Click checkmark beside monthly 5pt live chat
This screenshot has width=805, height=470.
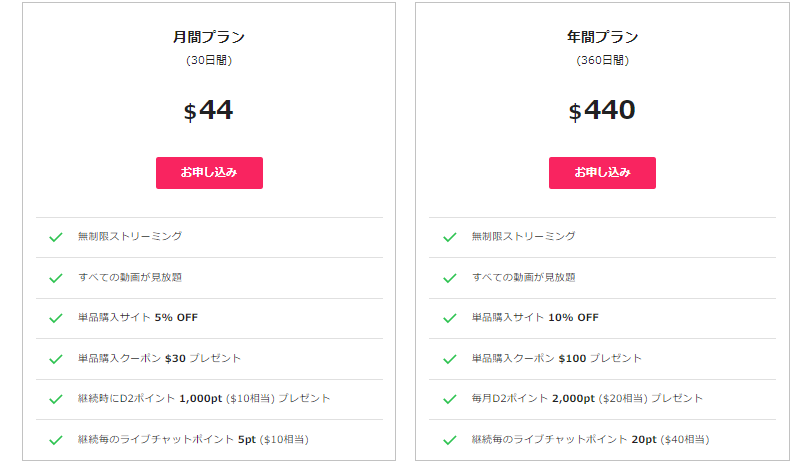point(56,439)
